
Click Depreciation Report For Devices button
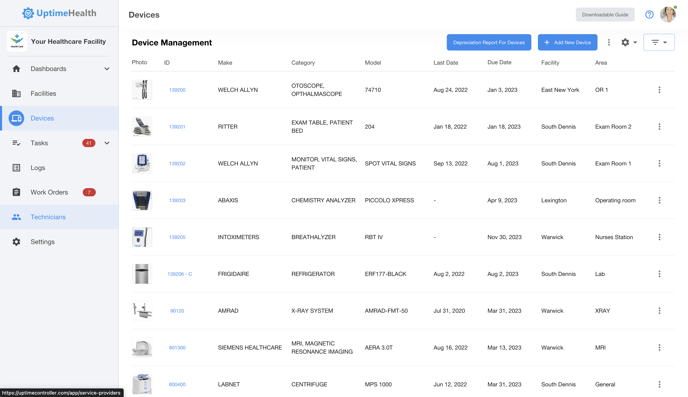point(489,43)
